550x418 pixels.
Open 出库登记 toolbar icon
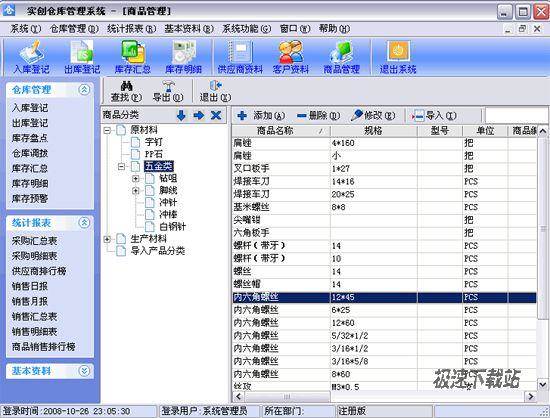[82, 57]
